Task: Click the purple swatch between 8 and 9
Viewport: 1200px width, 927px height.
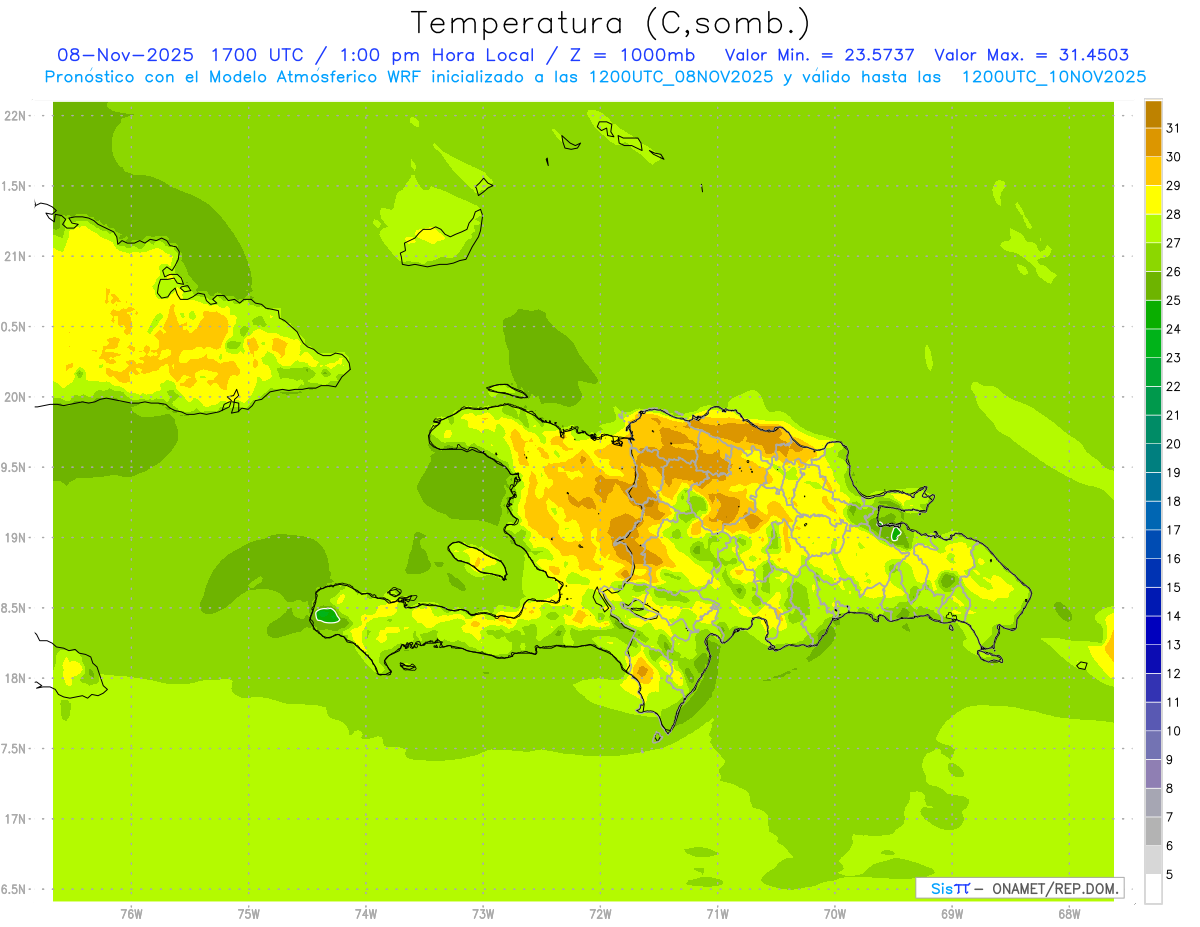Action: point(1153,773)
